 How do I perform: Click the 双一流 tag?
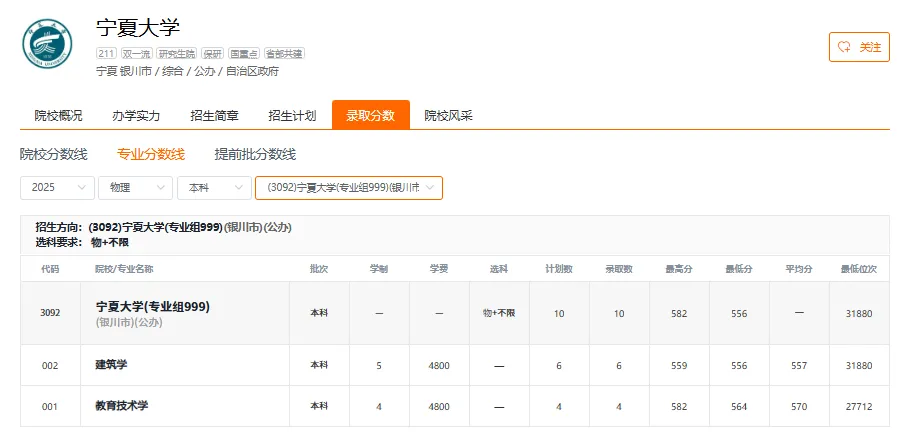tap(137, 54)
